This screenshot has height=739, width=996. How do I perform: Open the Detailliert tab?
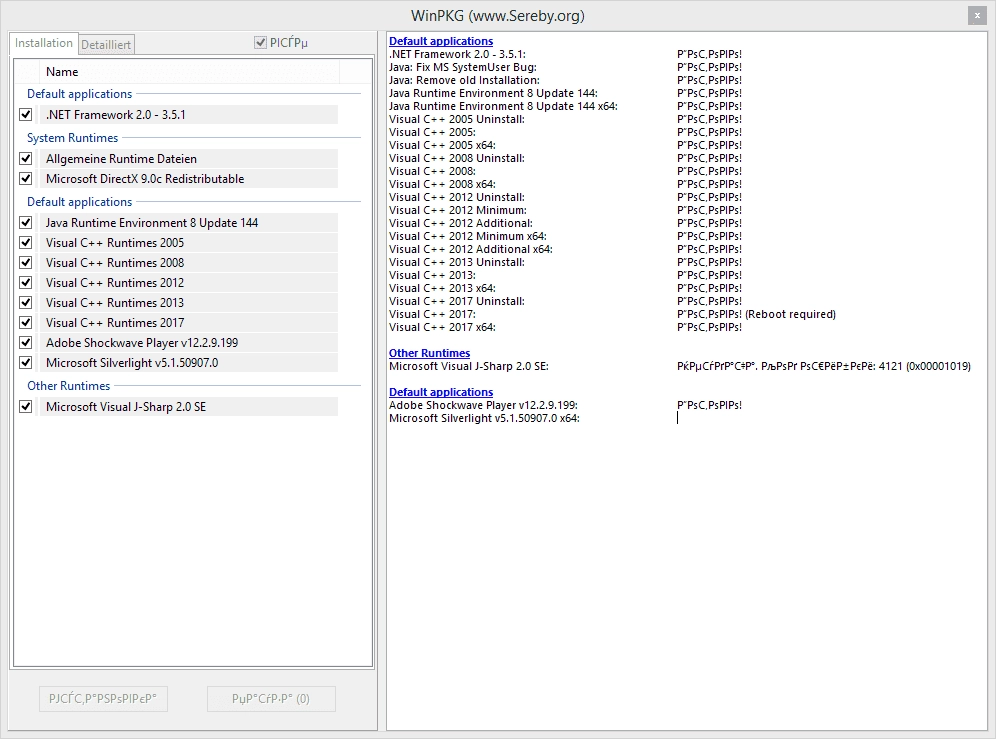point(107,44)
